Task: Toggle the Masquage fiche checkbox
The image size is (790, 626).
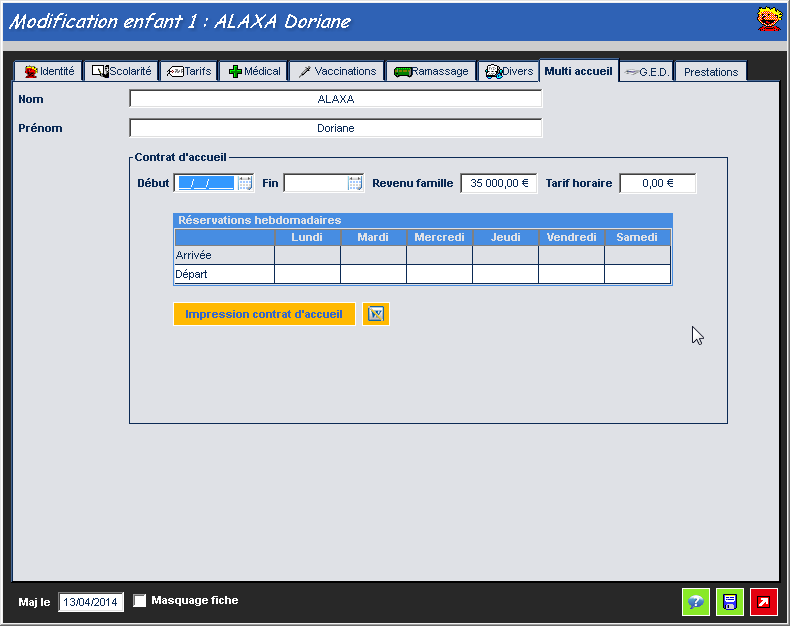Action: [140, 601]
